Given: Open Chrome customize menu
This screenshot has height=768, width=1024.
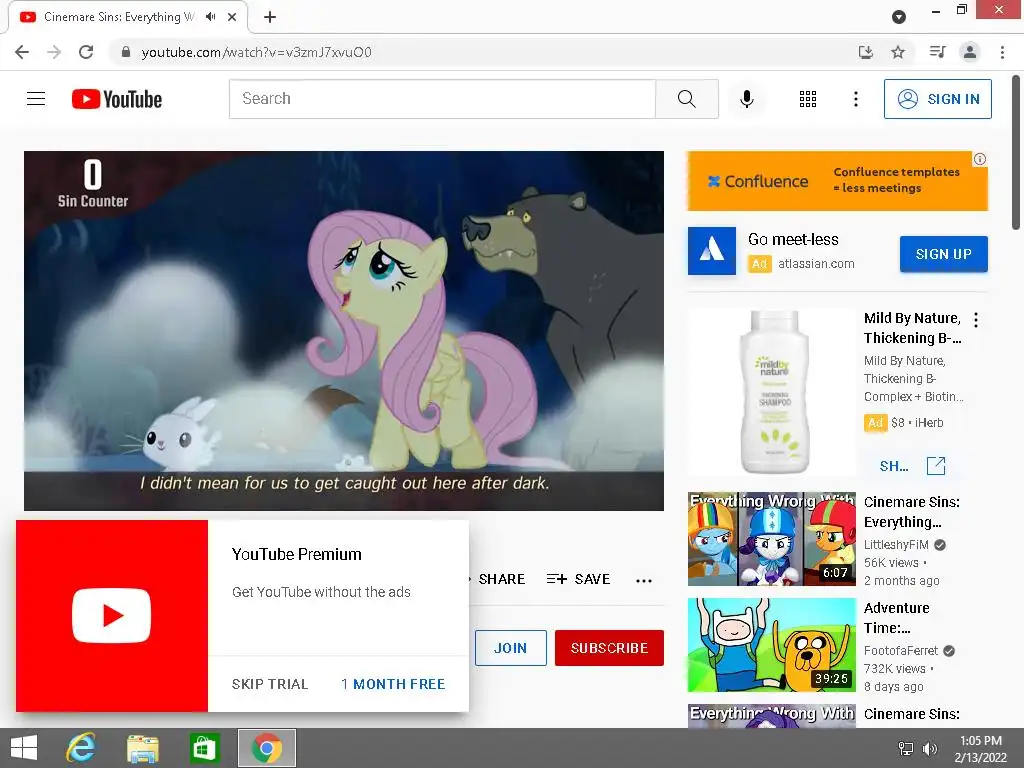Looking at the screenshot, I should pos(1002,52).
